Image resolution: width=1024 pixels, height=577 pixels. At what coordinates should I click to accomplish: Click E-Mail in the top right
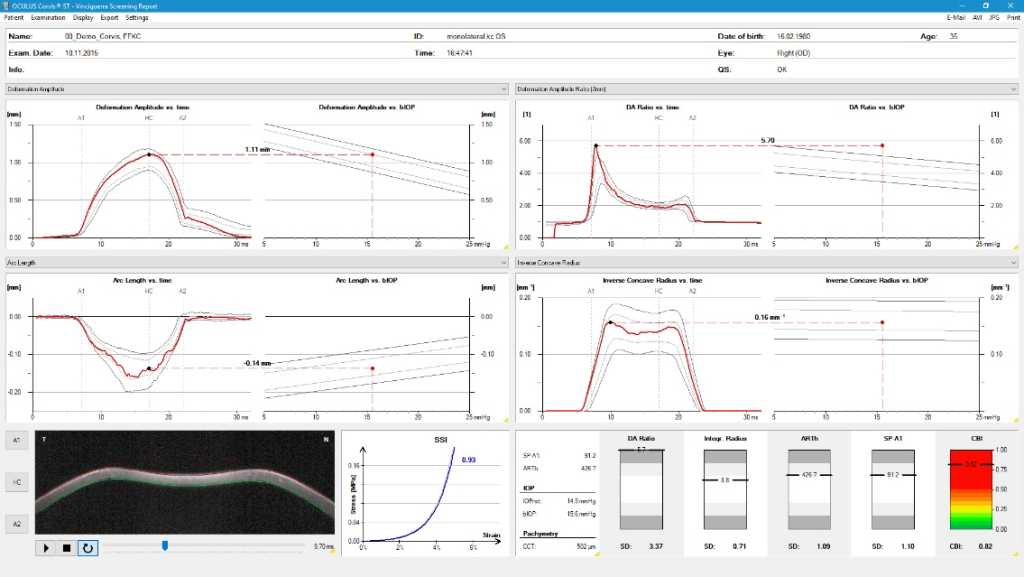(x=957, y=18)
